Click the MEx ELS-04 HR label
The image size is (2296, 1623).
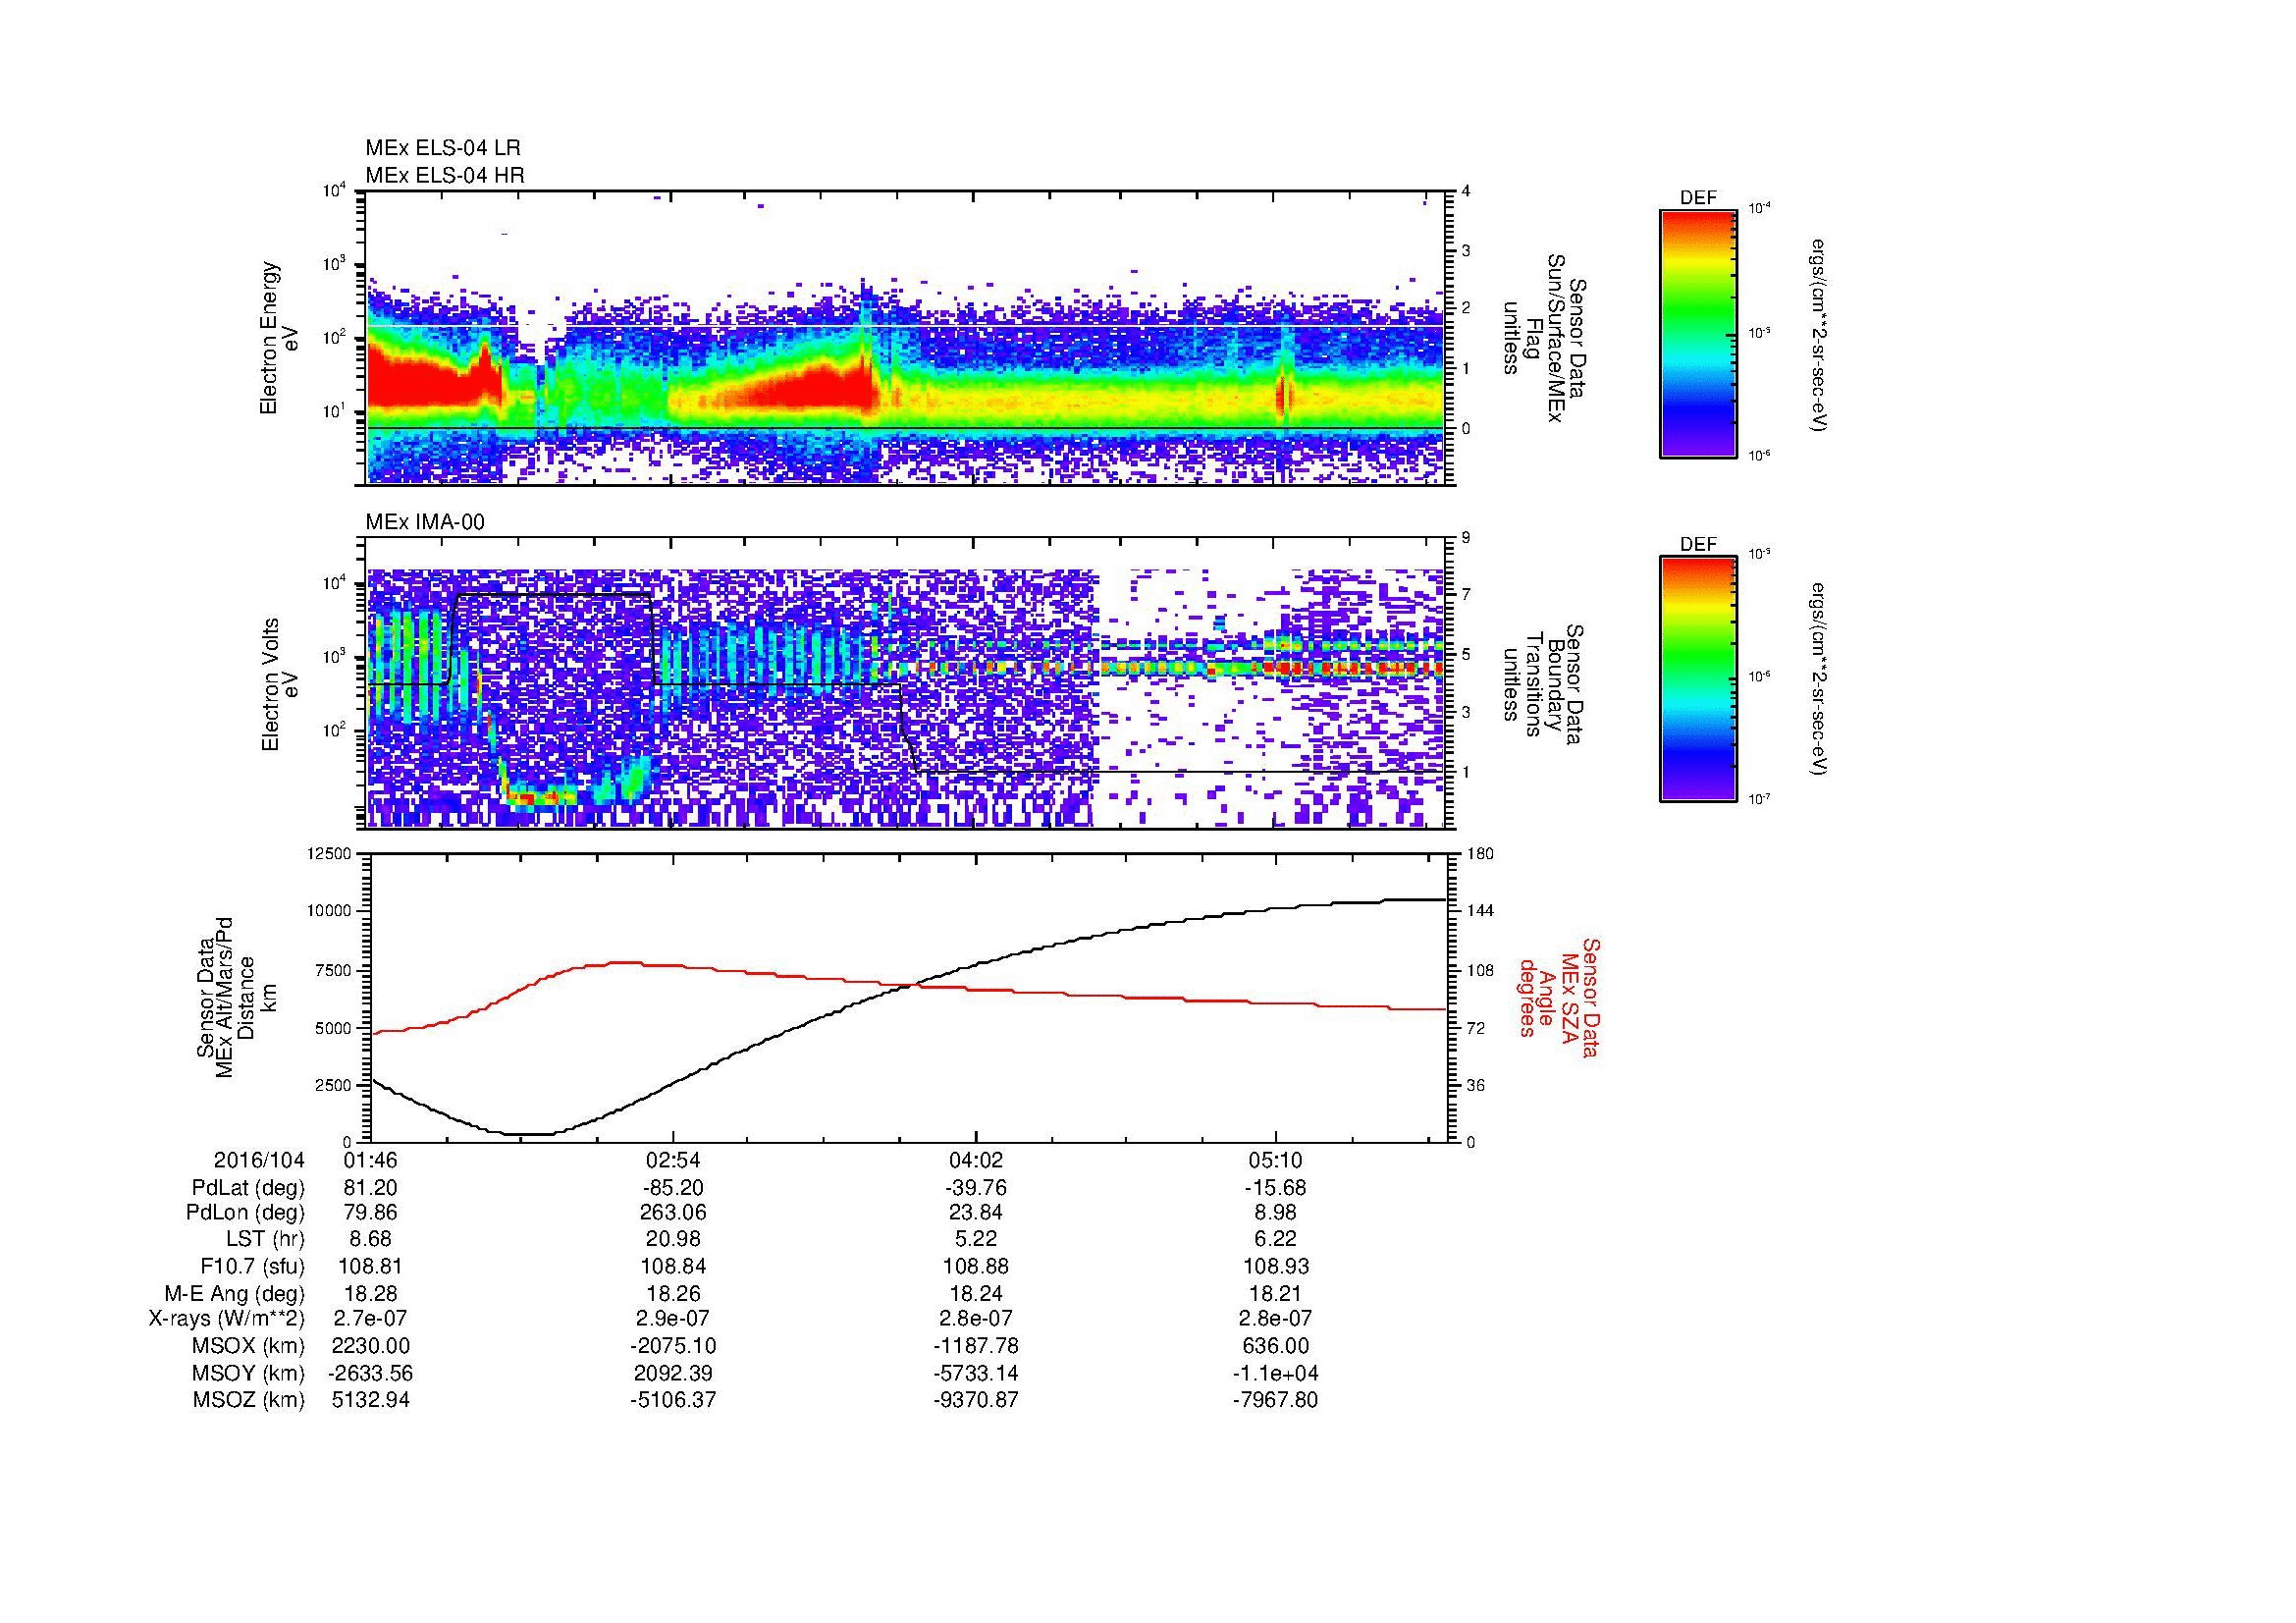point(445,176)
